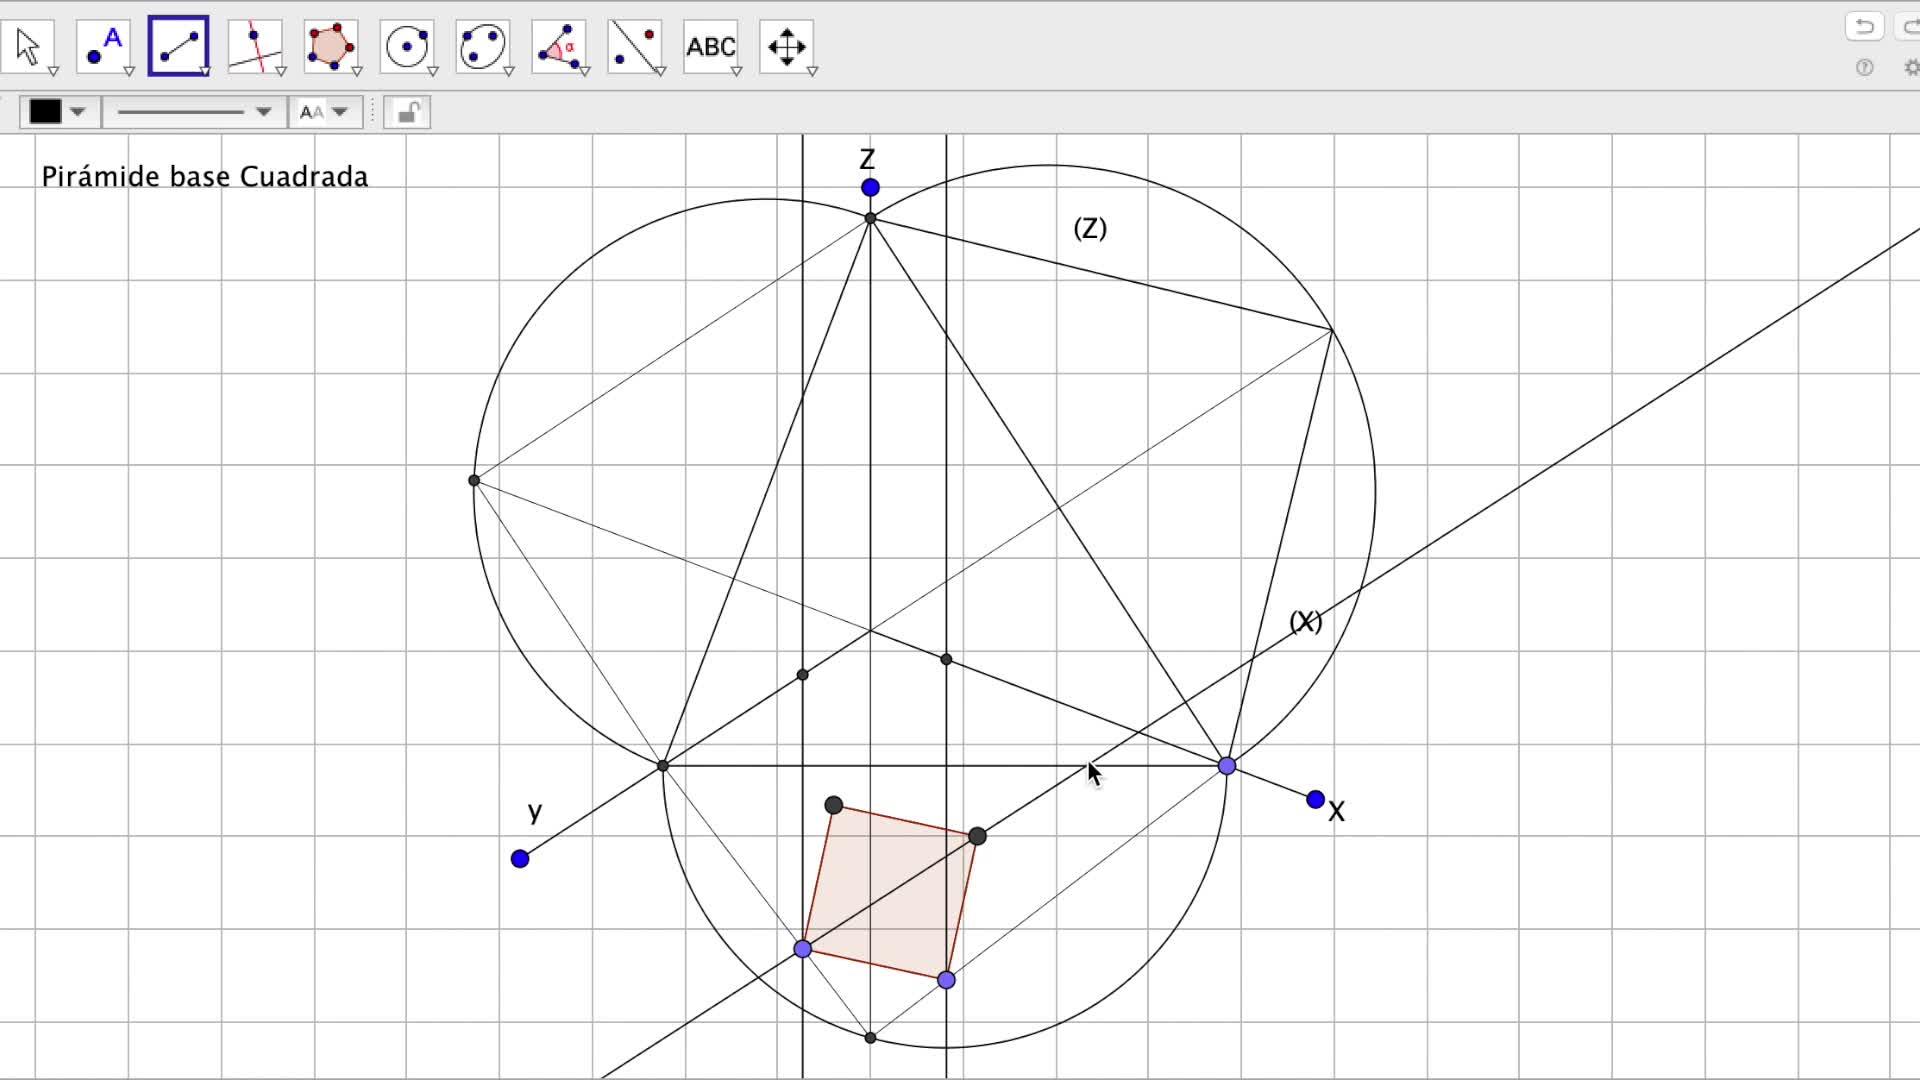Click the Undo button
The height and width of the screenshot is (1080, 1920).
tap(1864, 26)
